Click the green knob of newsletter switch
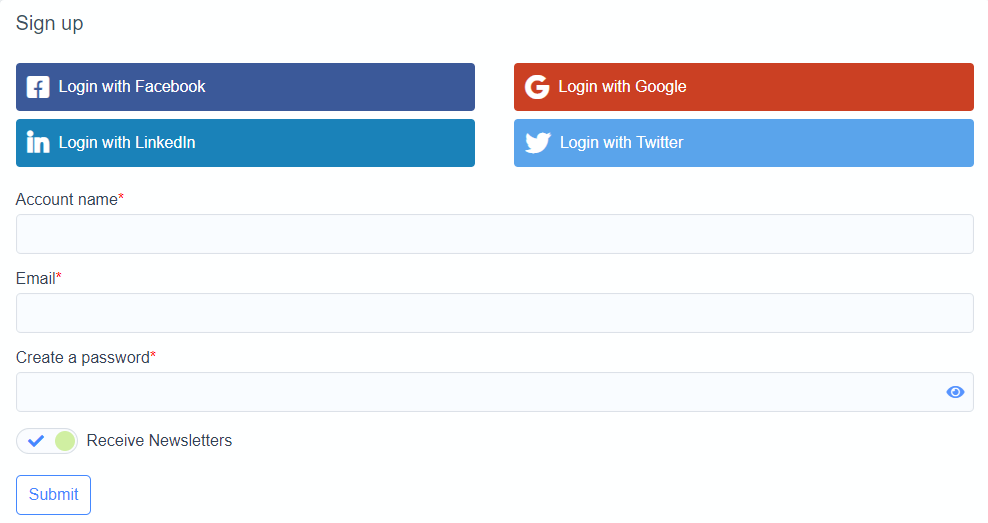The height and width of the screenshot is (523, 988). point(65,441)
